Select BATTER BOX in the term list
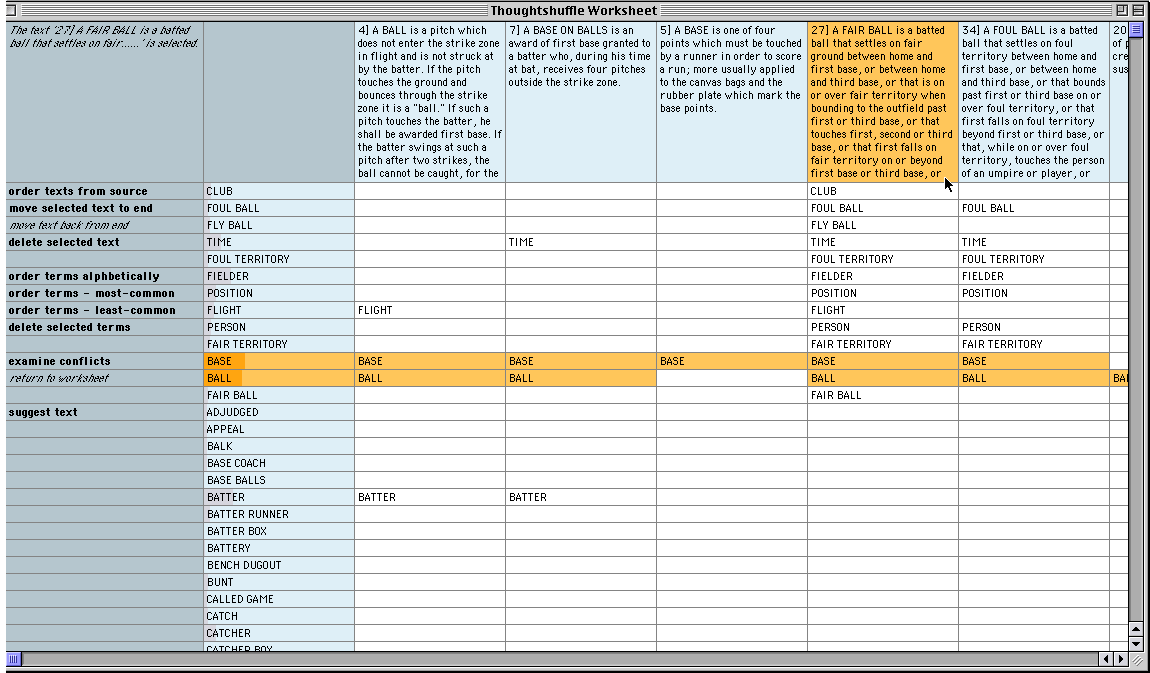1150x673 pixels. (x=279, y=531)
